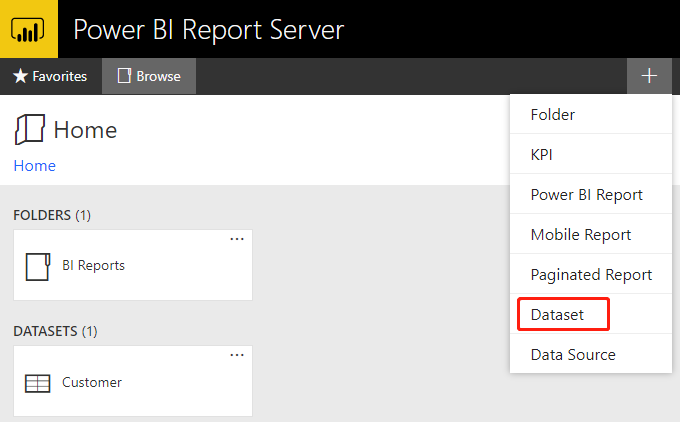This screenshot has width=680, height=422.
Task: Select Paginated Report menu entry
Action: [591, 274]
